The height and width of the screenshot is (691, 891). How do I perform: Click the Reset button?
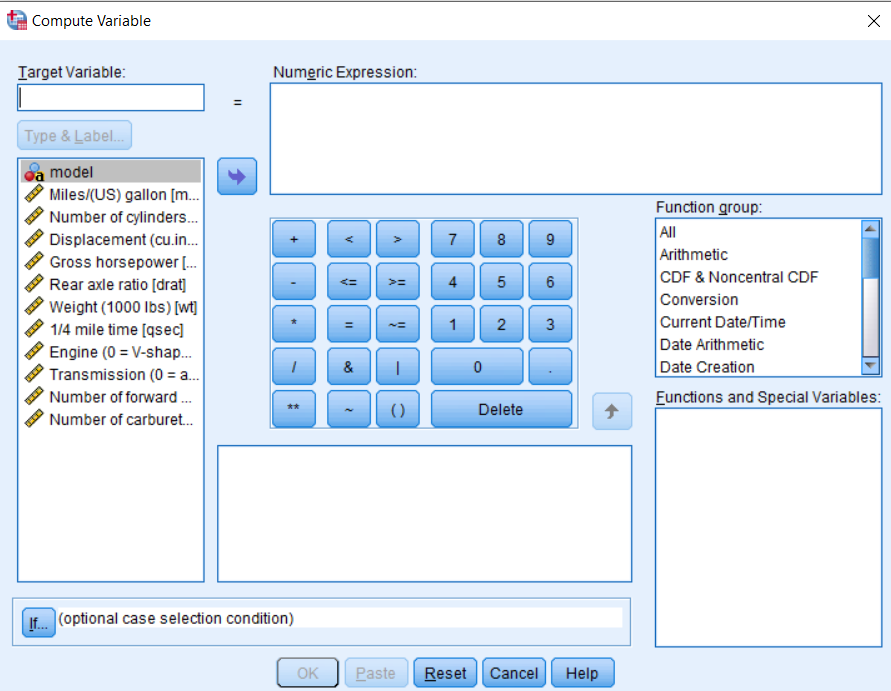pos(445,673)
